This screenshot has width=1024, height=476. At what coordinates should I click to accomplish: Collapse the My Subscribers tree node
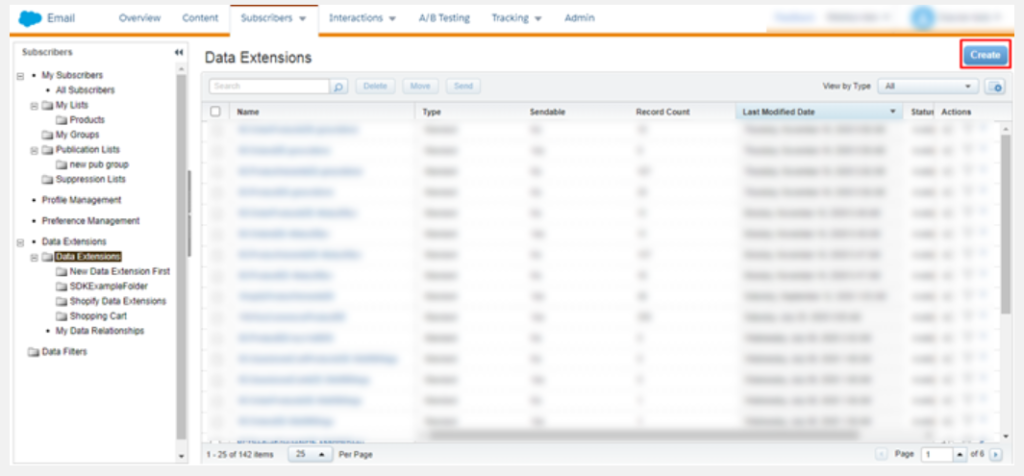pos(21,76)
